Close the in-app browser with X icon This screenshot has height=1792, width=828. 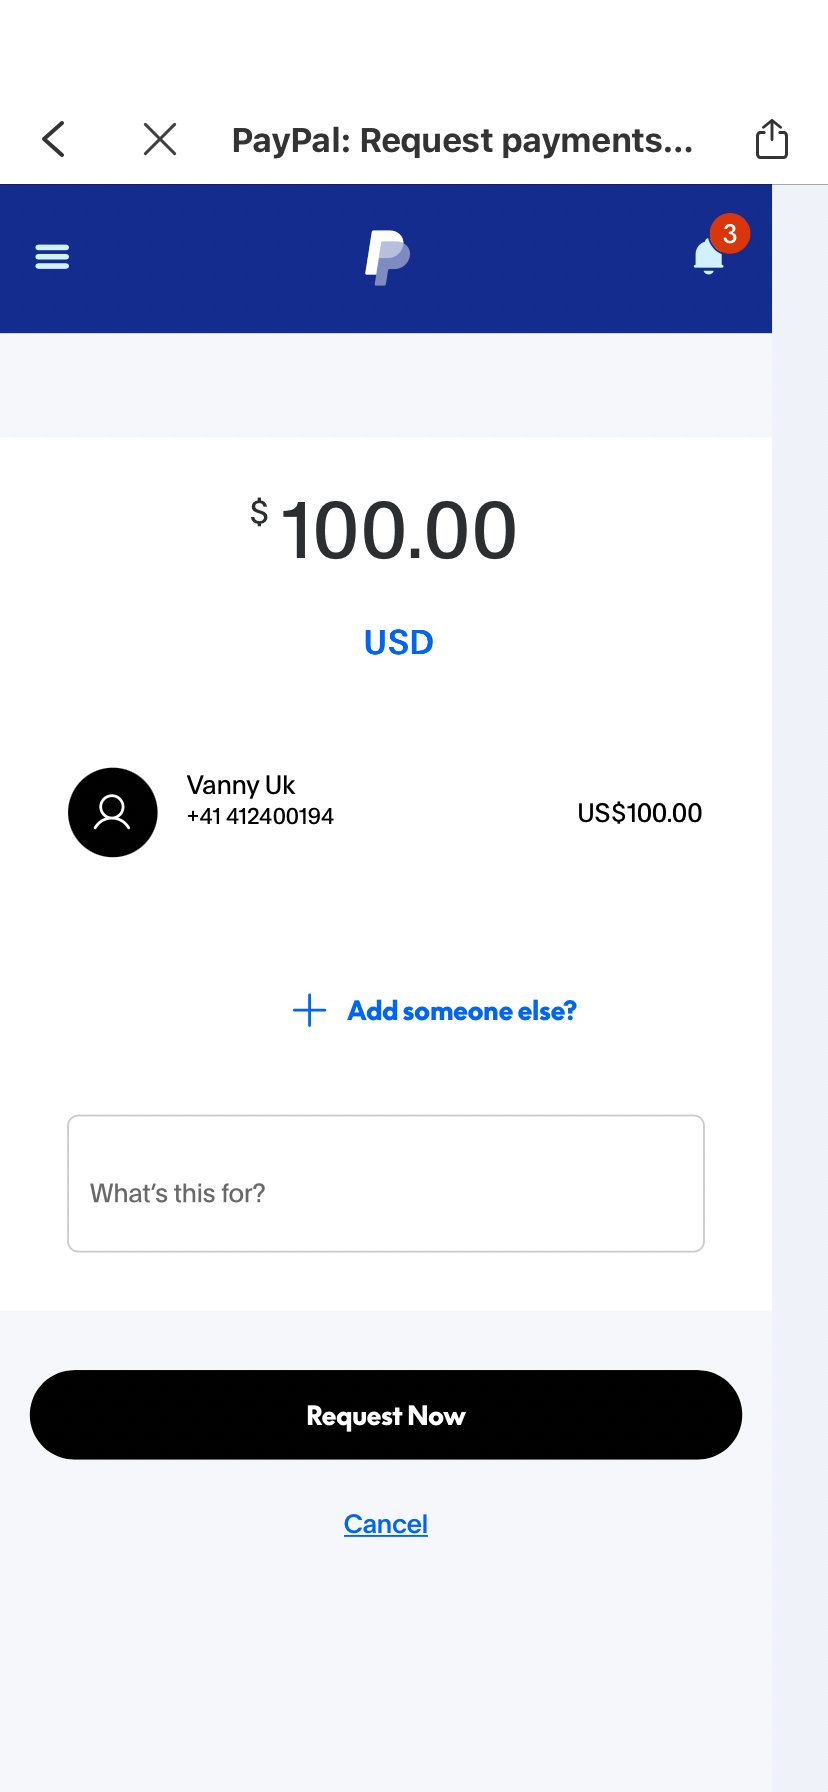coord(160,139)
